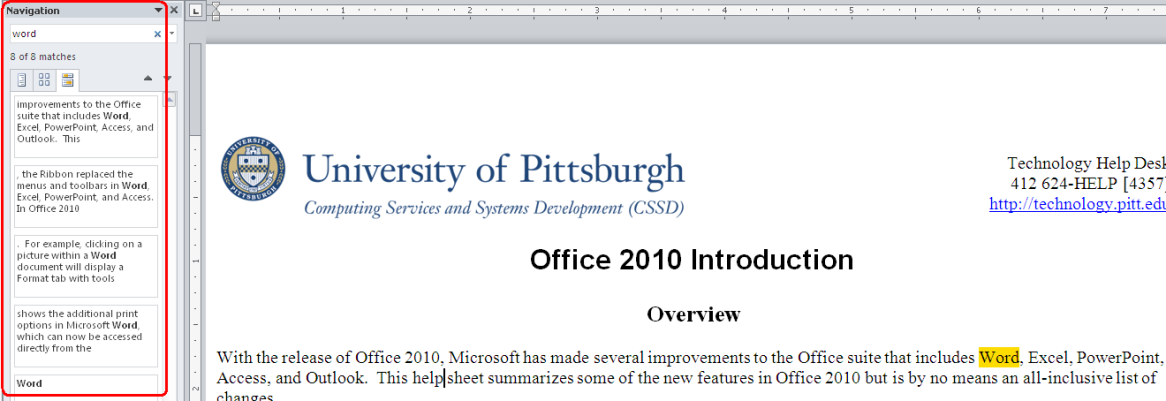This screenshot has width=1166, height=401.
Task: Switch to Browse headings tab
Action: tap(22, 80)
